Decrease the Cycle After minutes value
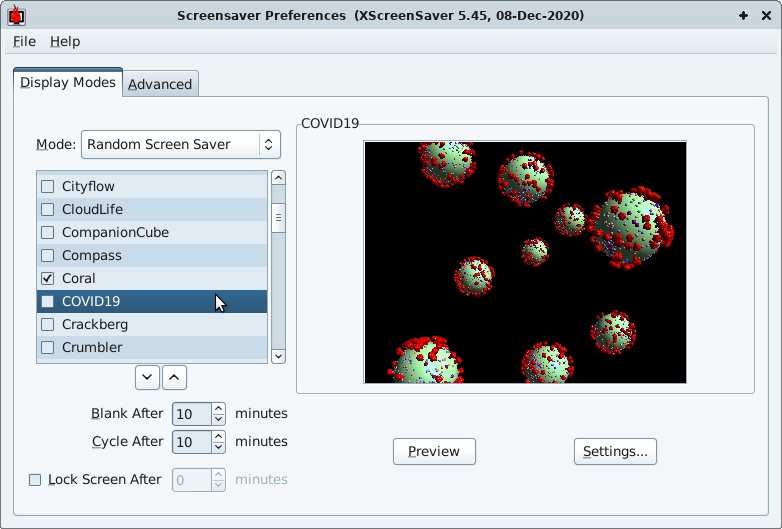 [218, 447]
